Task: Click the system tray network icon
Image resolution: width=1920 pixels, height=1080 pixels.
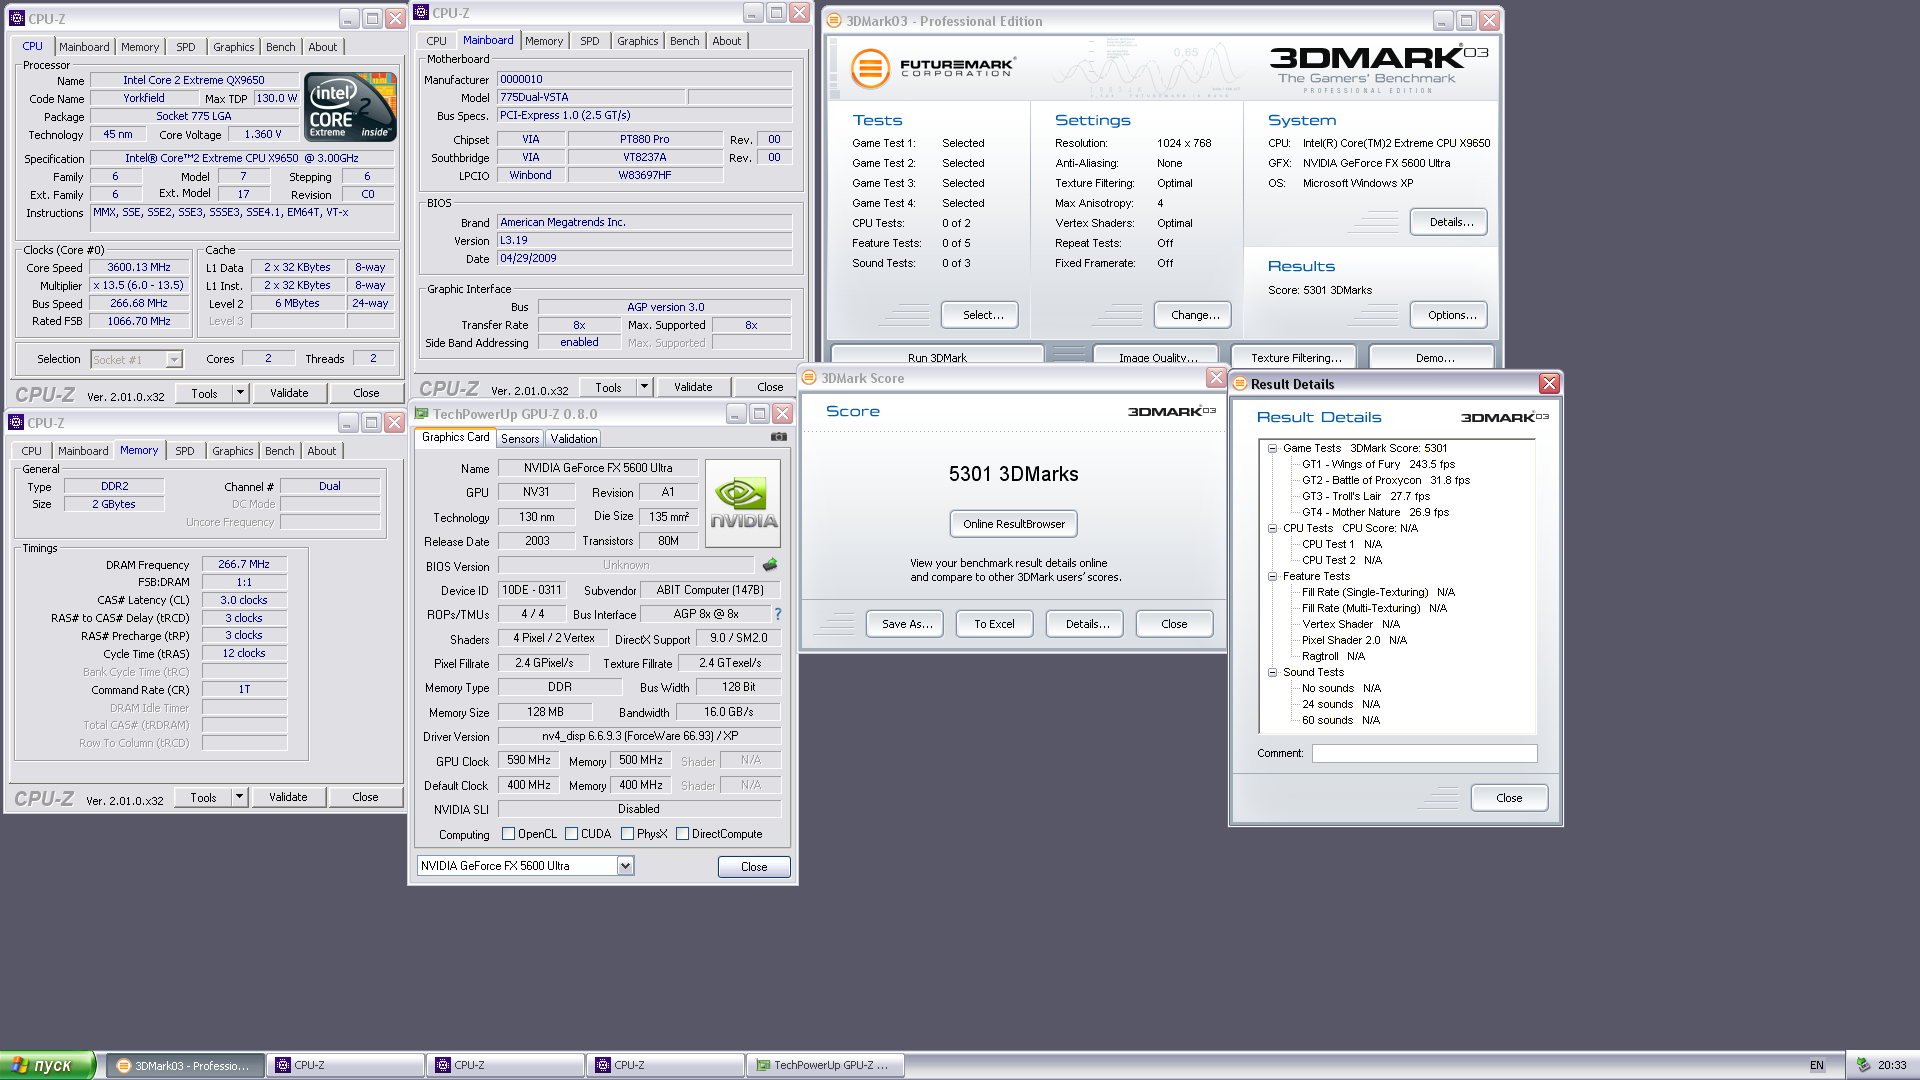Action: pyautogui.click(x=1864, y=1065)
